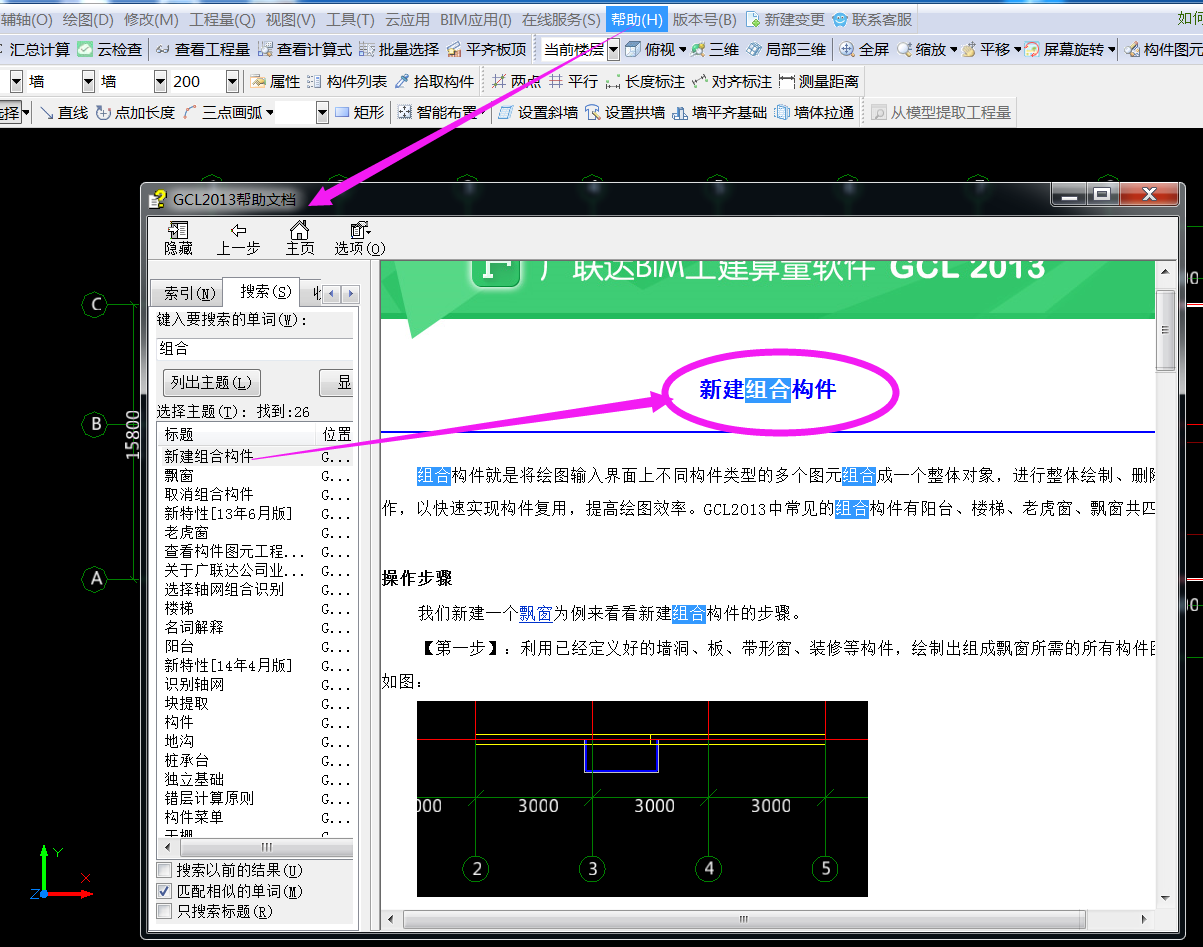Open the BIM应用(I) menu

point(476,19)
